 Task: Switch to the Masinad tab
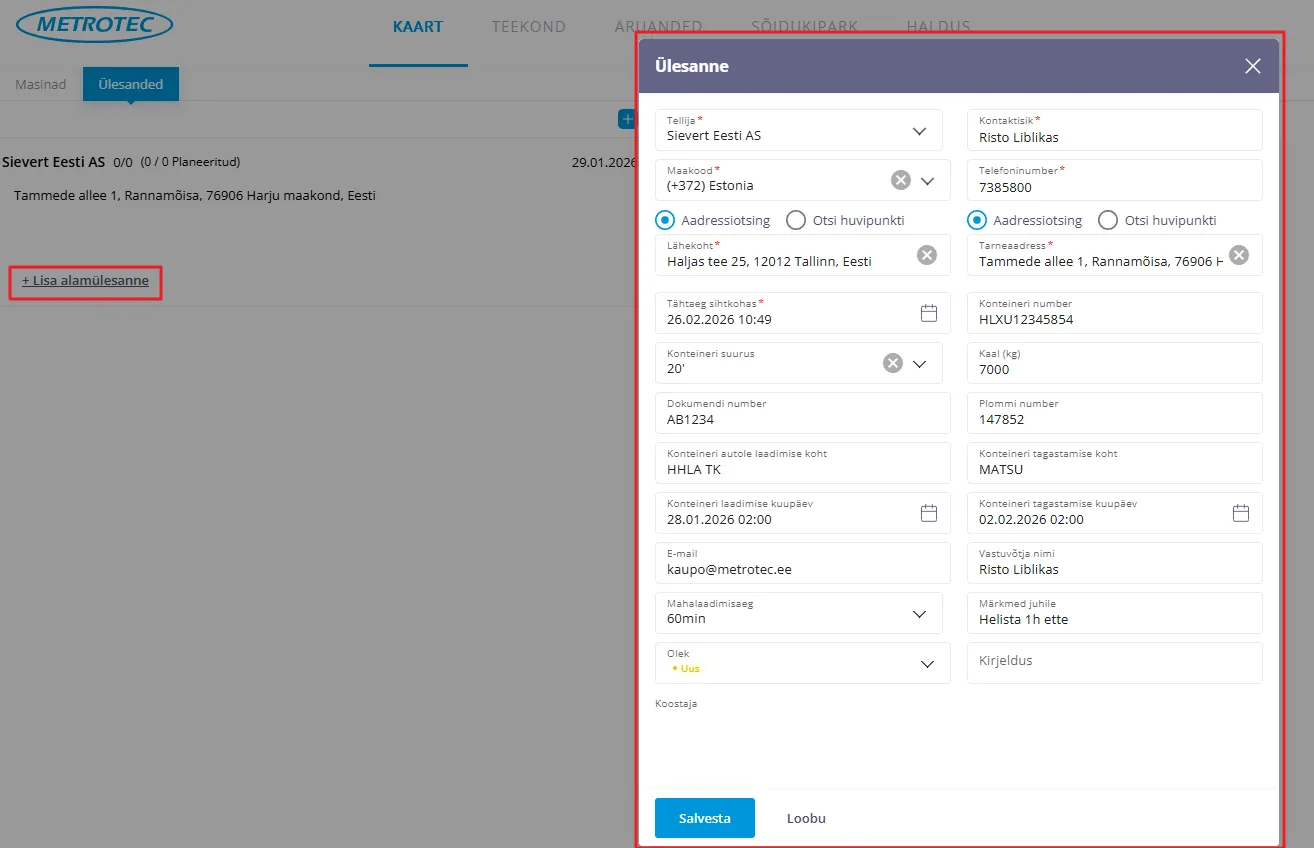[41, 85]
